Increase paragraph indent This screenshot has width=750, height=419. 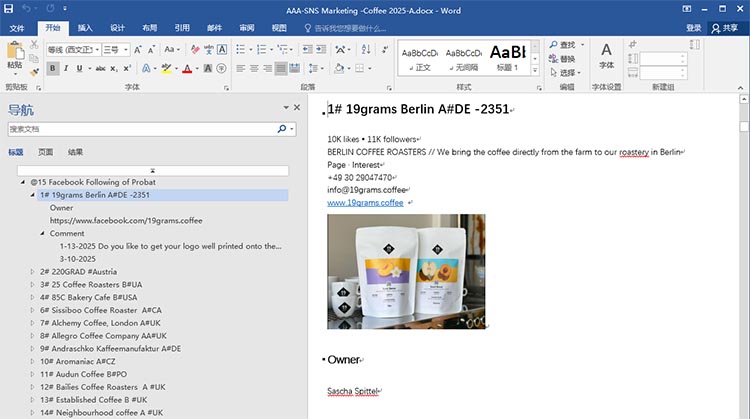click(321, 49)
